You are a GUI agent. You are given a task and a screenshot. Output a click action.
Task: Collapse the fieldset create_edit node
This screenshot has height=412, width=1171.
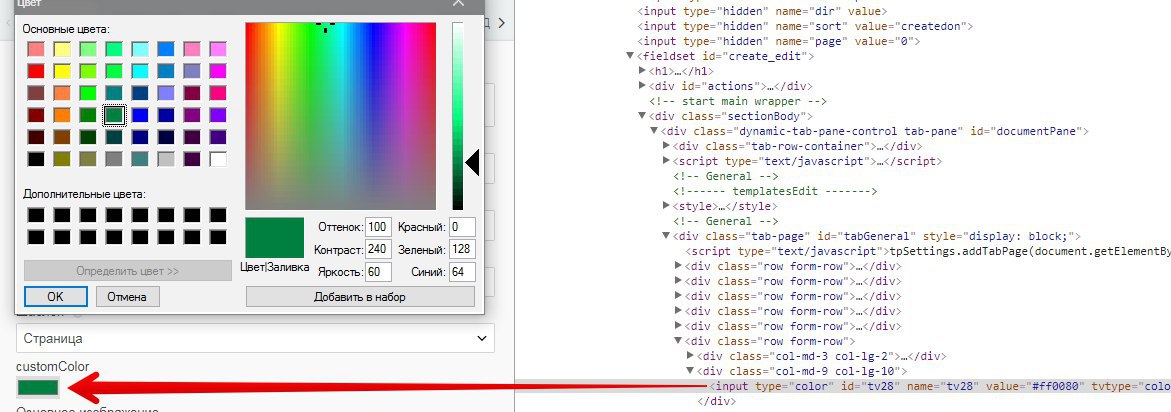[x=630, y=56]
